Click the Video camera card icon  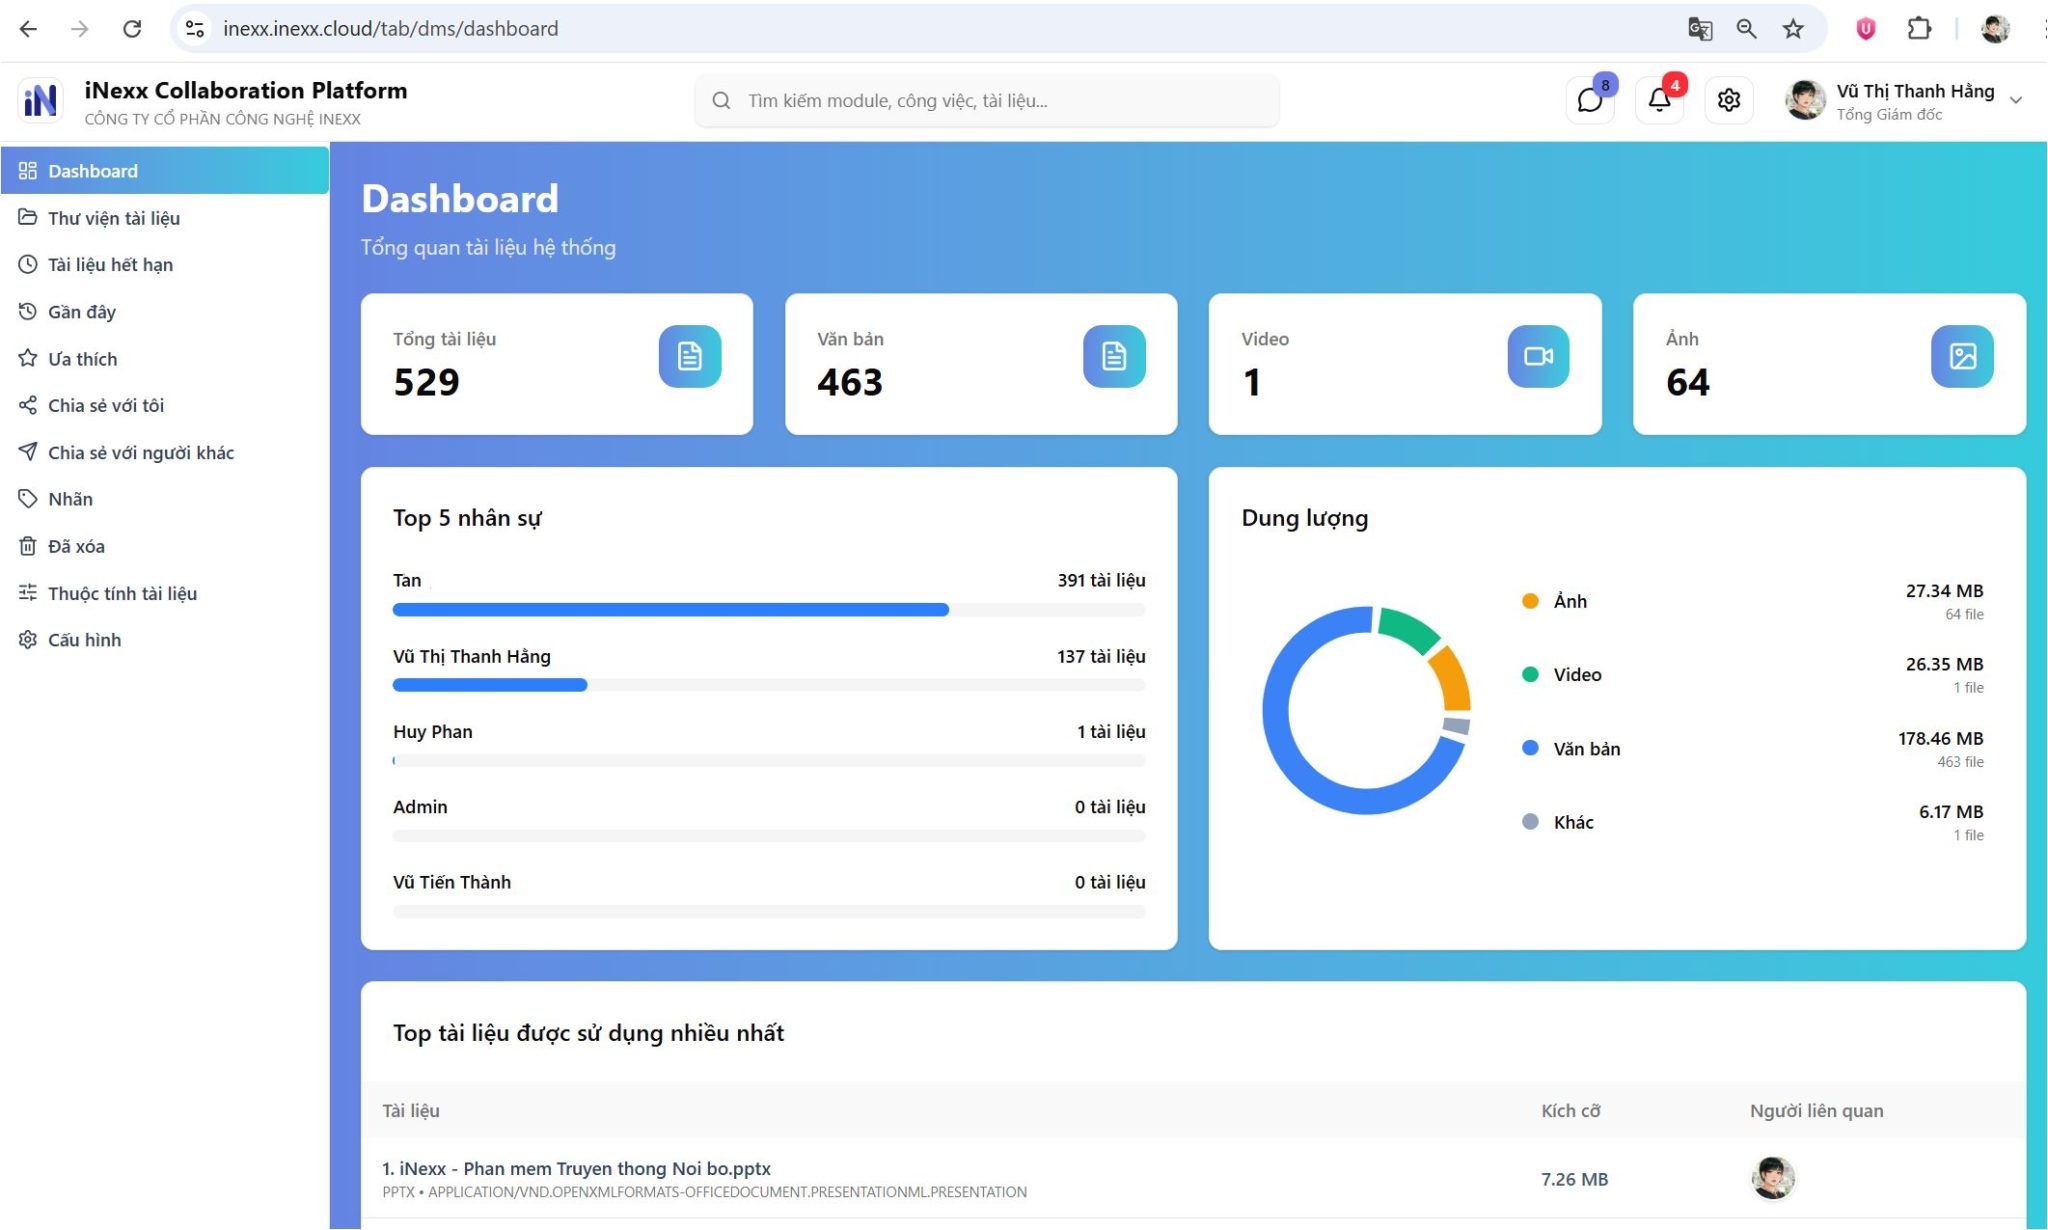click(1538, 355)
